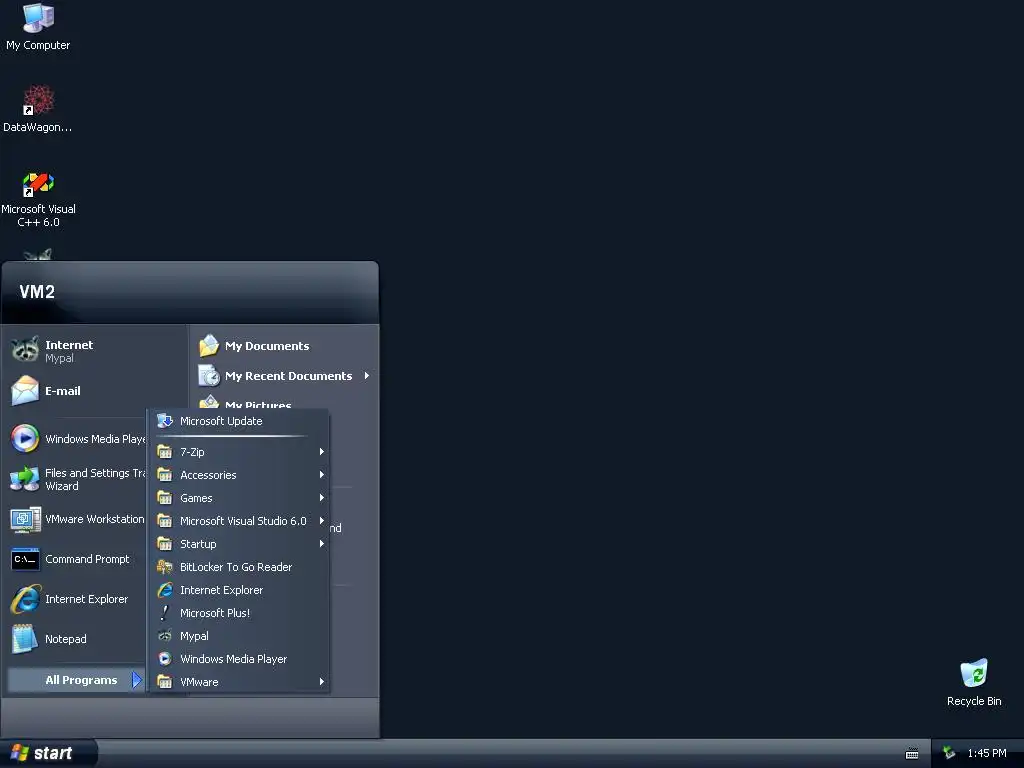Launch Microsoft Plus! from programs menu

tap(238, 613)
